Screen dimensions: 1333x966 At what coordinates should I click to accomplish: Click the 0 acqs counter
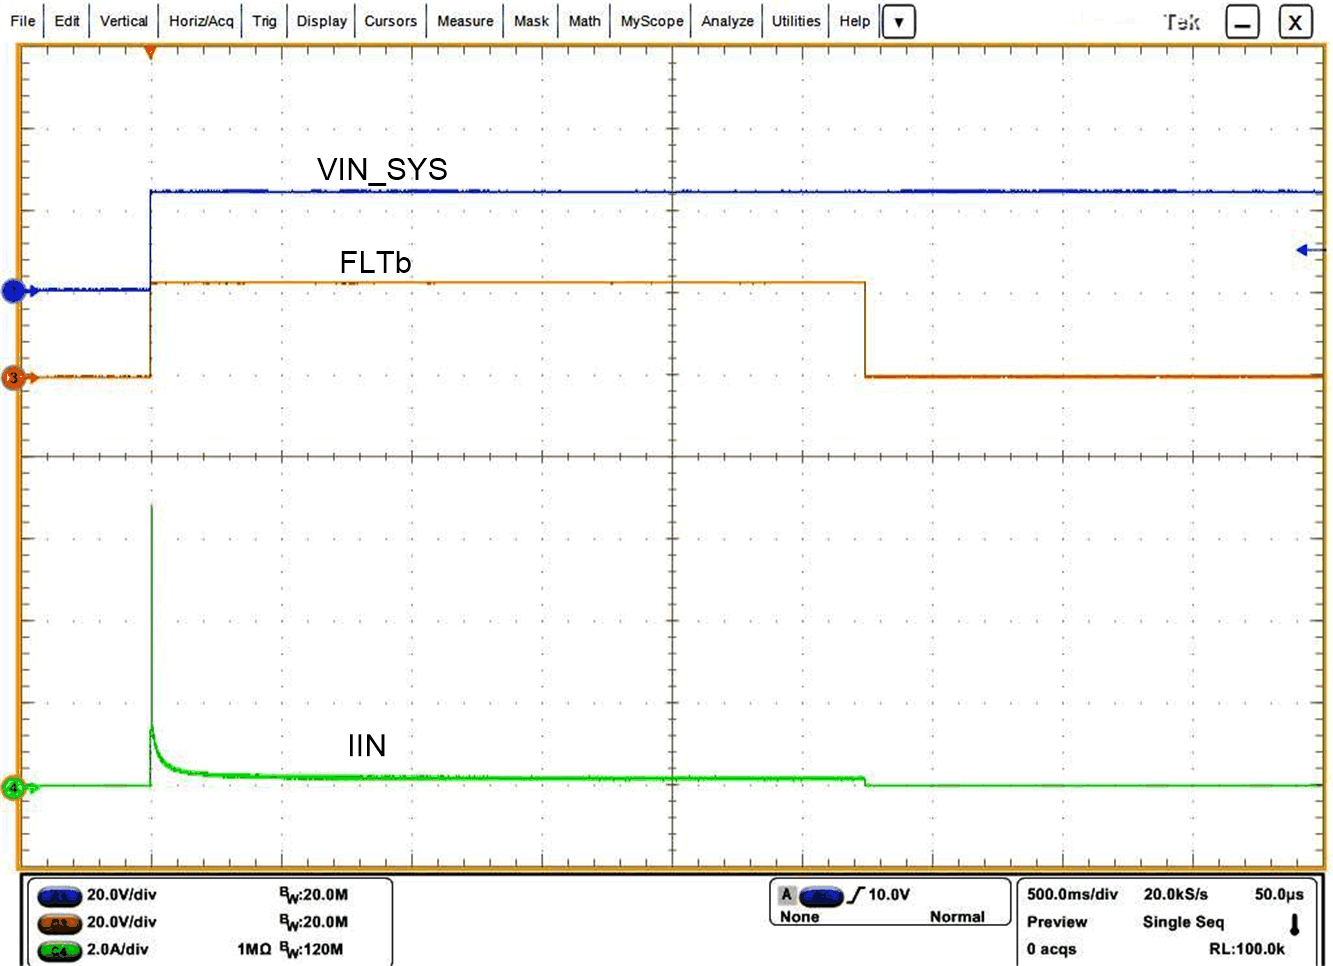tap(1052, 949)
